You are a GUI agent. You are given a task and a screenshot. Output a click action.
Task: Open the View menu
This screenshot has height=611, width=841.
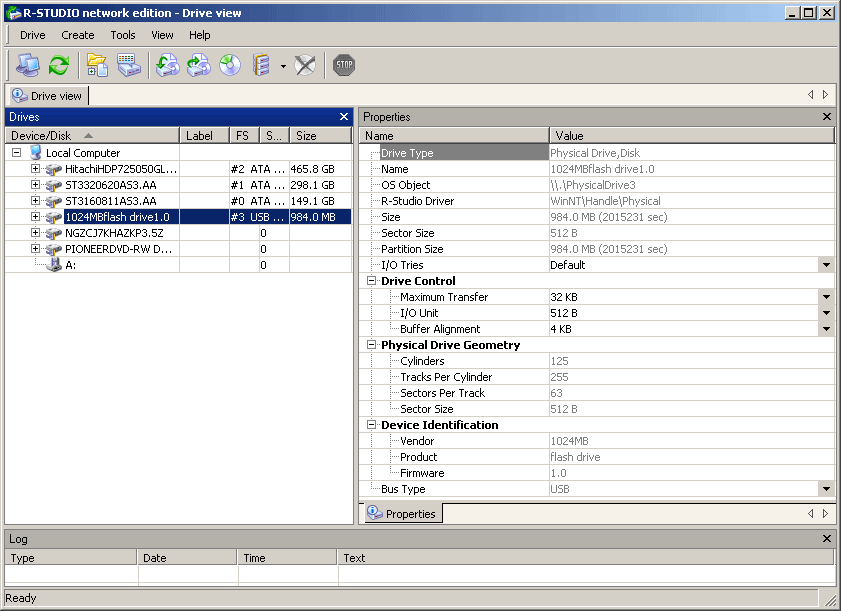coord(162,35)
